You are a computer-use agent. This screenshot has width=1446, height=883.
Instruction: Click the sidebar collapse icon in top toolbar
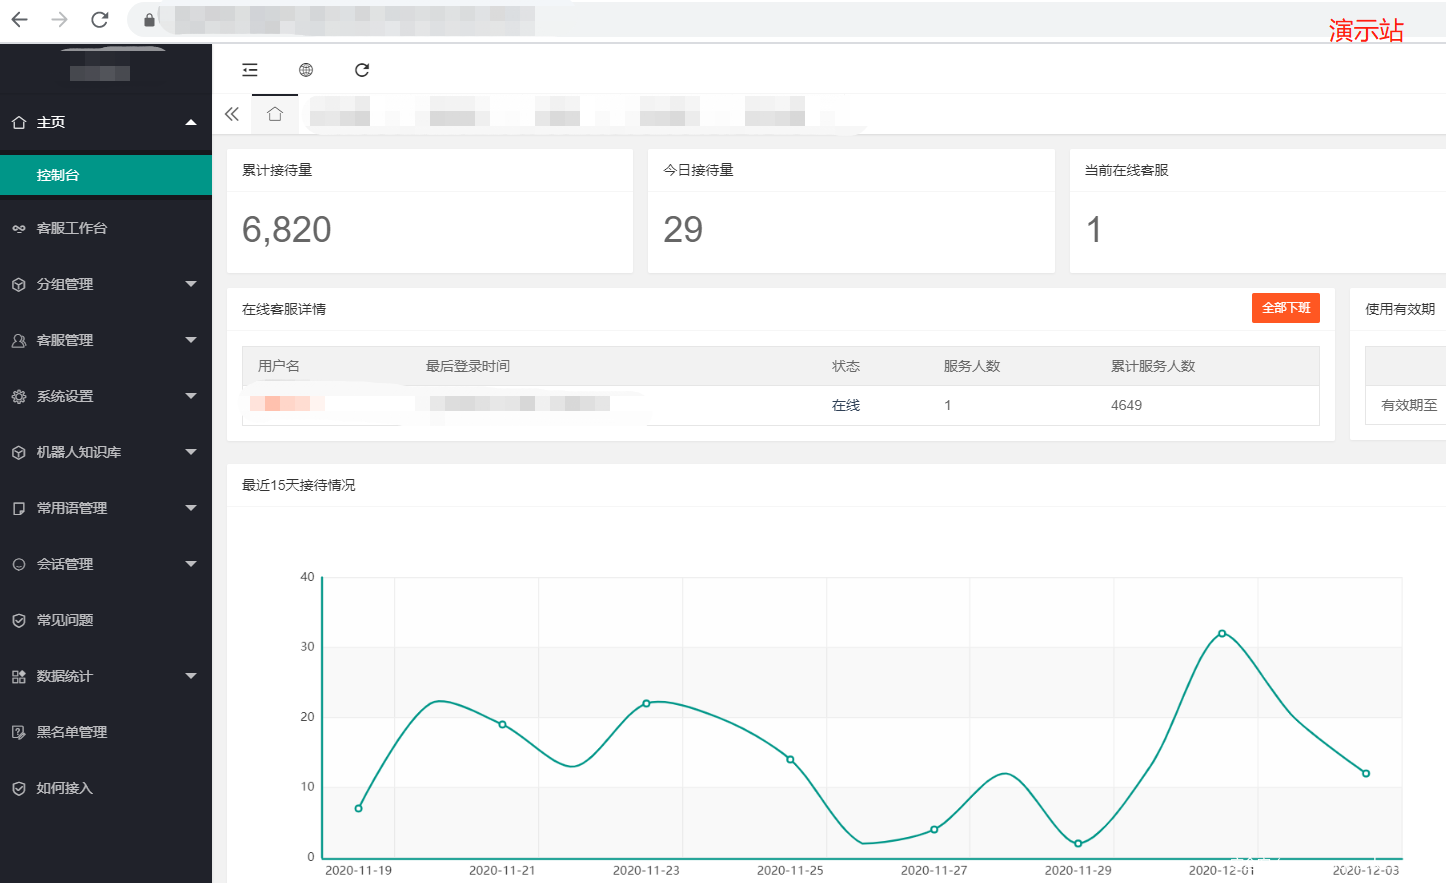250,70
